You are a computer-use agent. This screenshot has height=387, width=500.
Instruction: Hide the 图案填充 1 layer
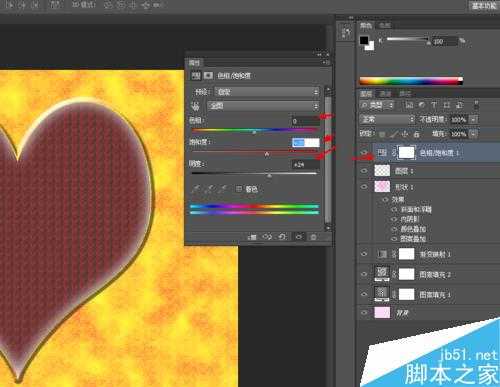pos(364,294)
